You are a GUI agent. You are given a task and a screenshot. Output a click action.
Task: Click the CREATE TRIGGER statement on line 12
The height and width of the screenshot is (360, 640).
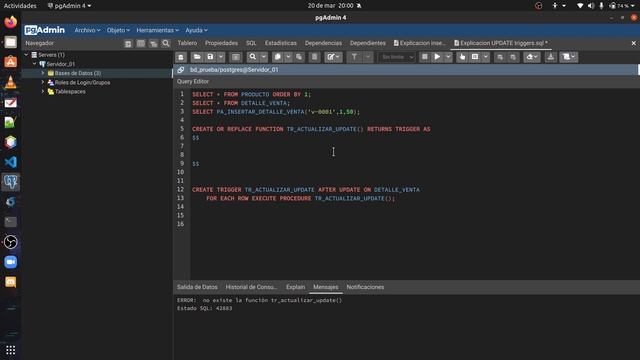click(x=306, y=190)
